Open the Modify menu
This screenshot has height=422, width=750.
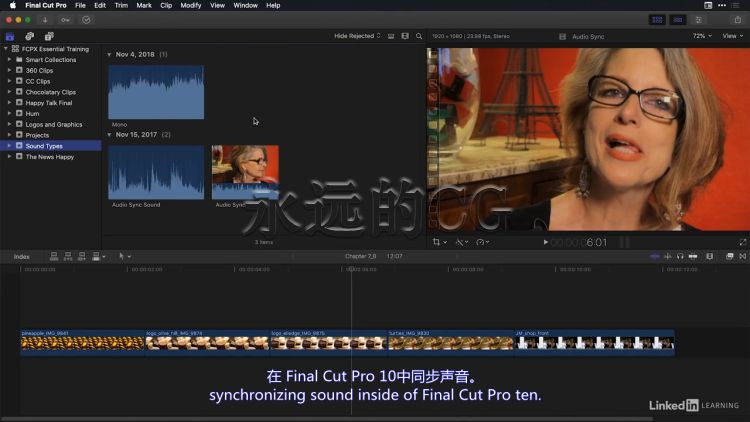(190, 5)
